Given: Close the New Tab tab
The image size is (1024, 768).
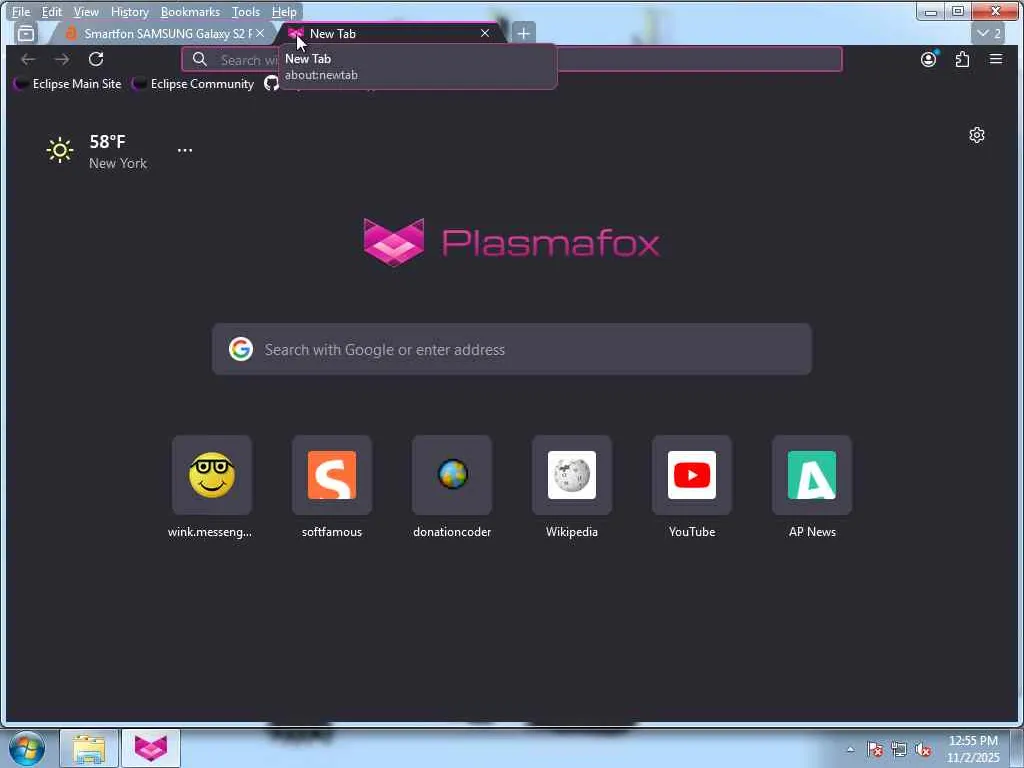Looking at the screenshot, I should pyautogui.click(x=485, y=33).
